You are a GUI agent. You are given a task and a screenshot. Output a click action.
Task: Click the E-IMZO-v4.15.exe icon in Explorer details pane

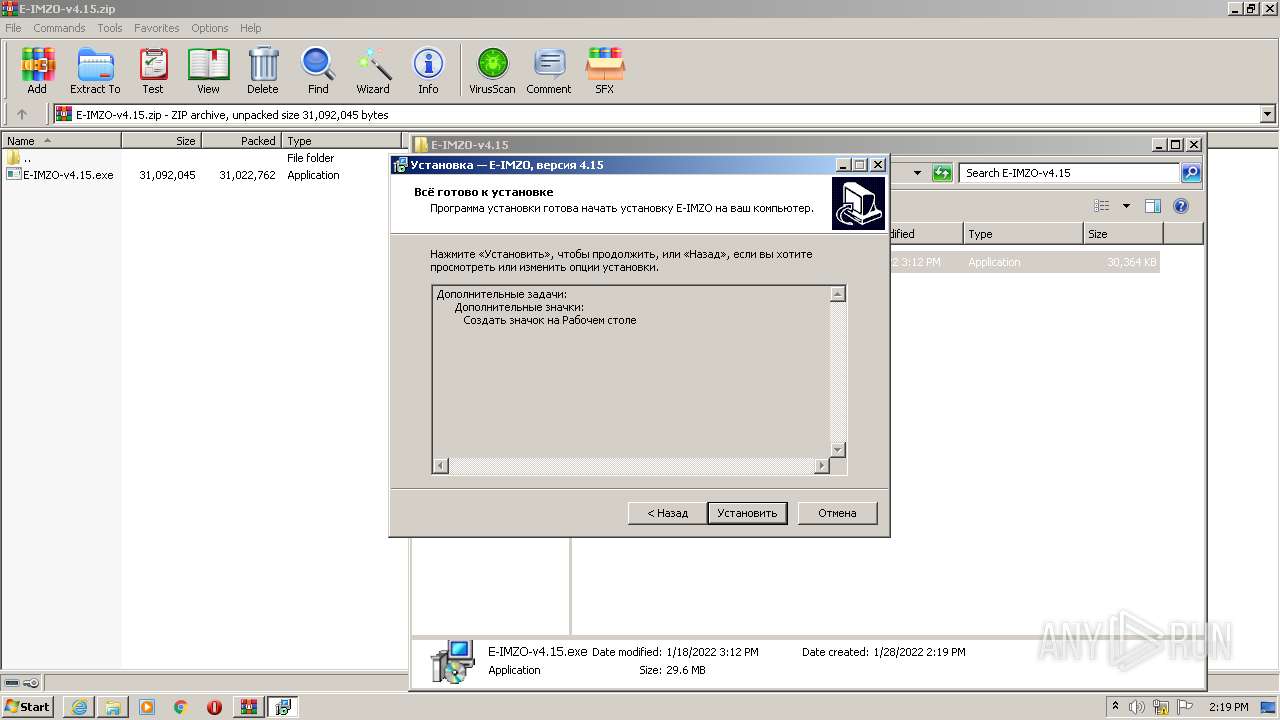click(x=452, y=662)
